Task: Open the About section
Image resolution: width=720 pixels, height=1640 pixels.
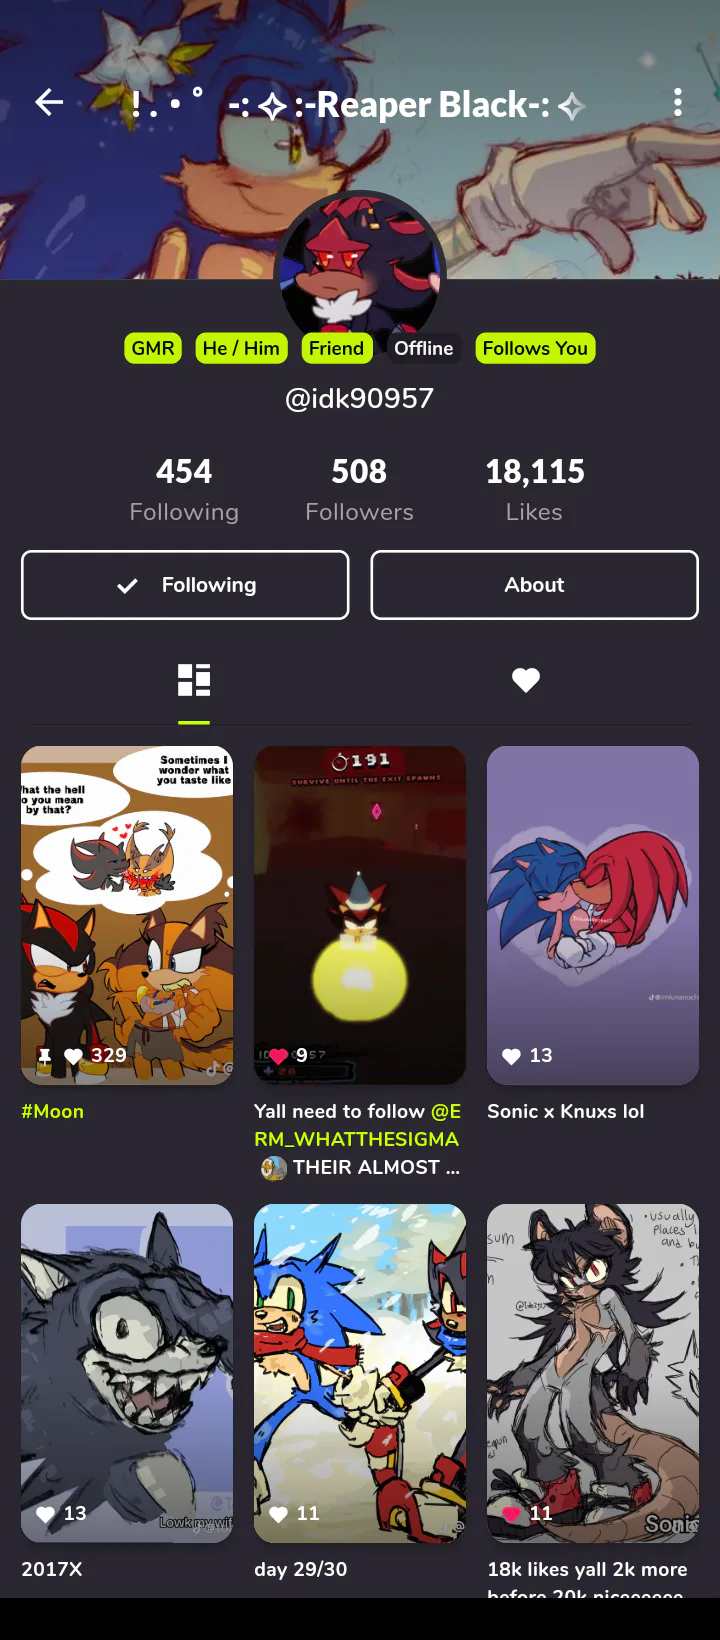Action: (534, 585)
